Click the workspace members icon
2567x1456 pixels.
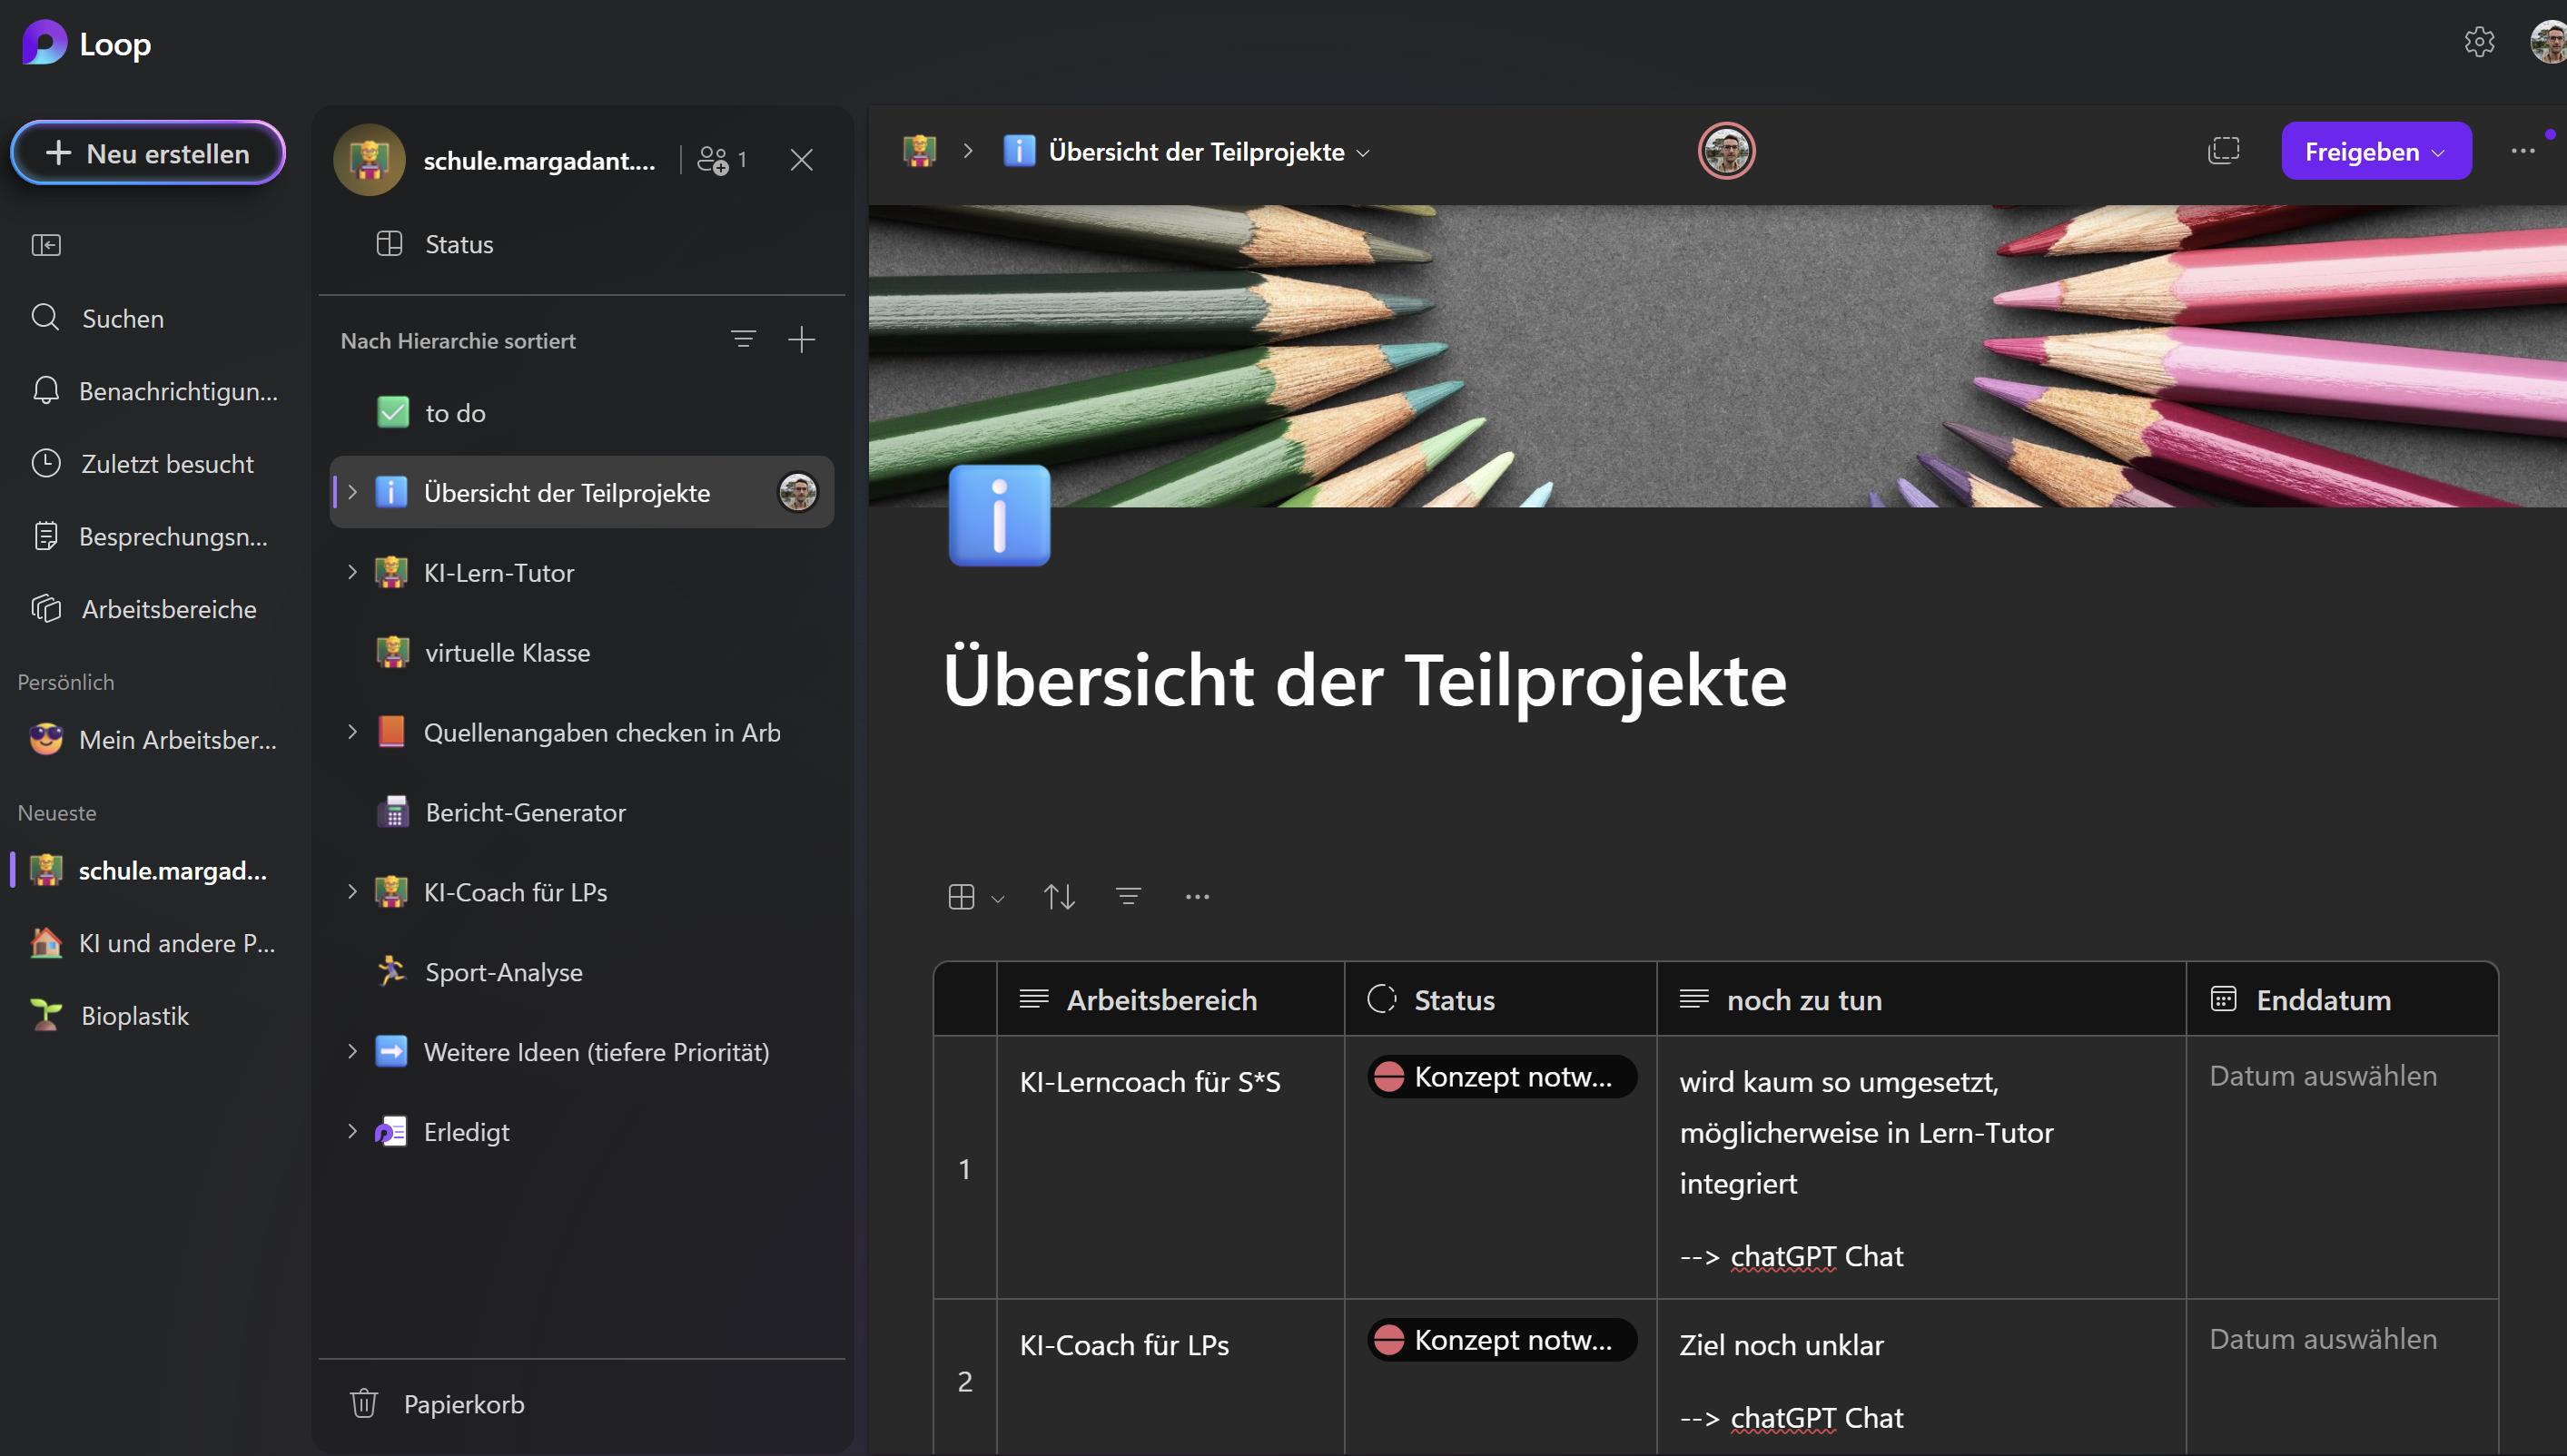(x=713, y=160)
